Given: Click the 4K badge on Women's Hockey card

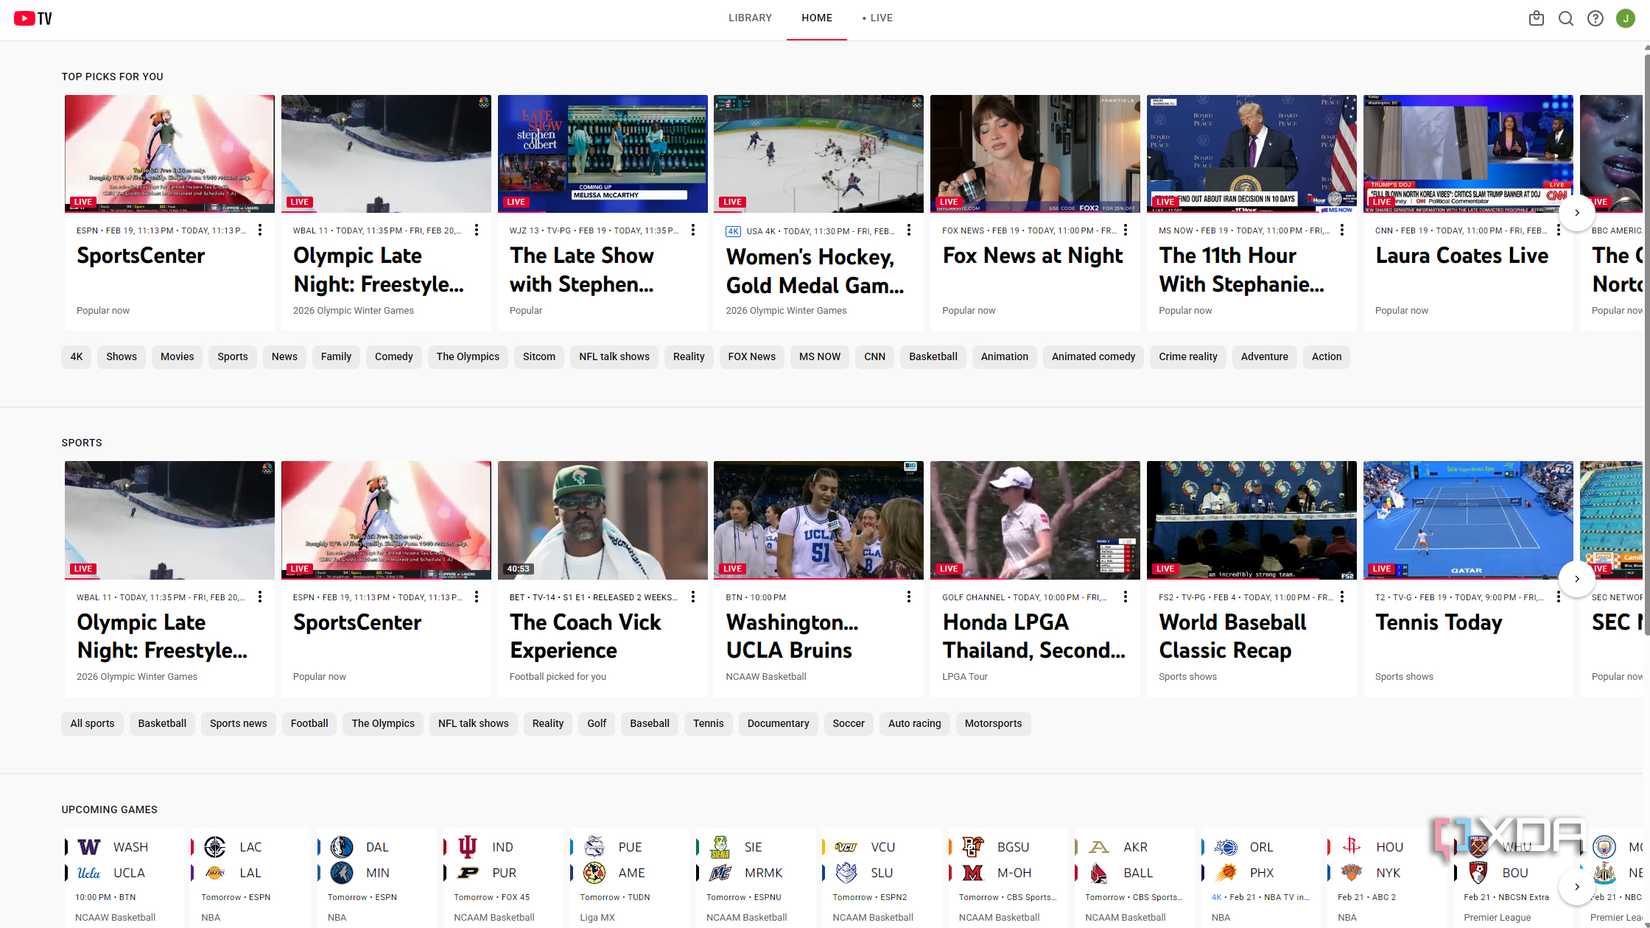Looking at the screenshot, I should pyautogui.click(x=733, y=231).
